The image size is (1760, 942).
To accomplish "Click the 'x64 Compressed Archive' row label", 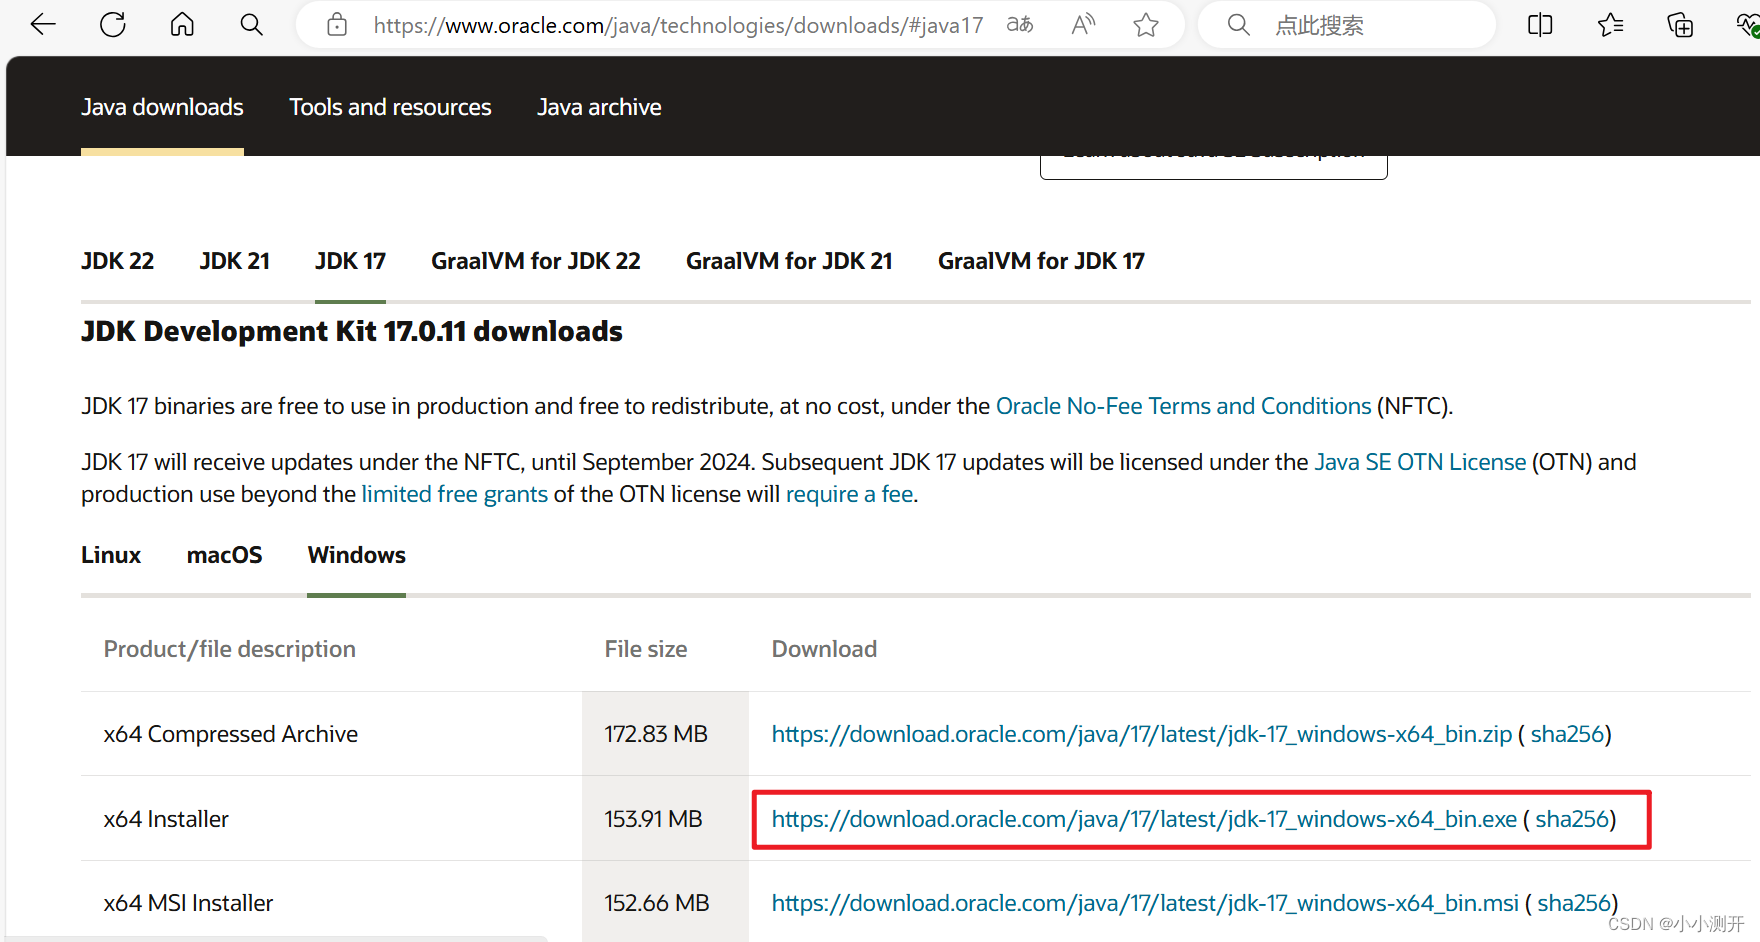I will 231,734.
